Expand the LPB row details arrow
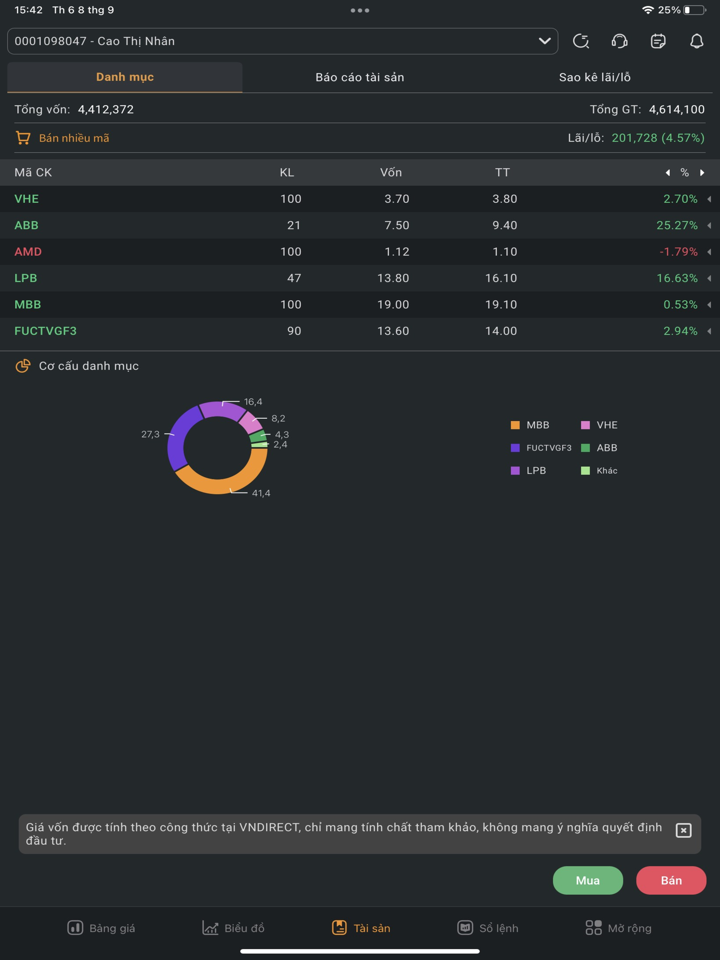The image size is (720, 960). 709,278
